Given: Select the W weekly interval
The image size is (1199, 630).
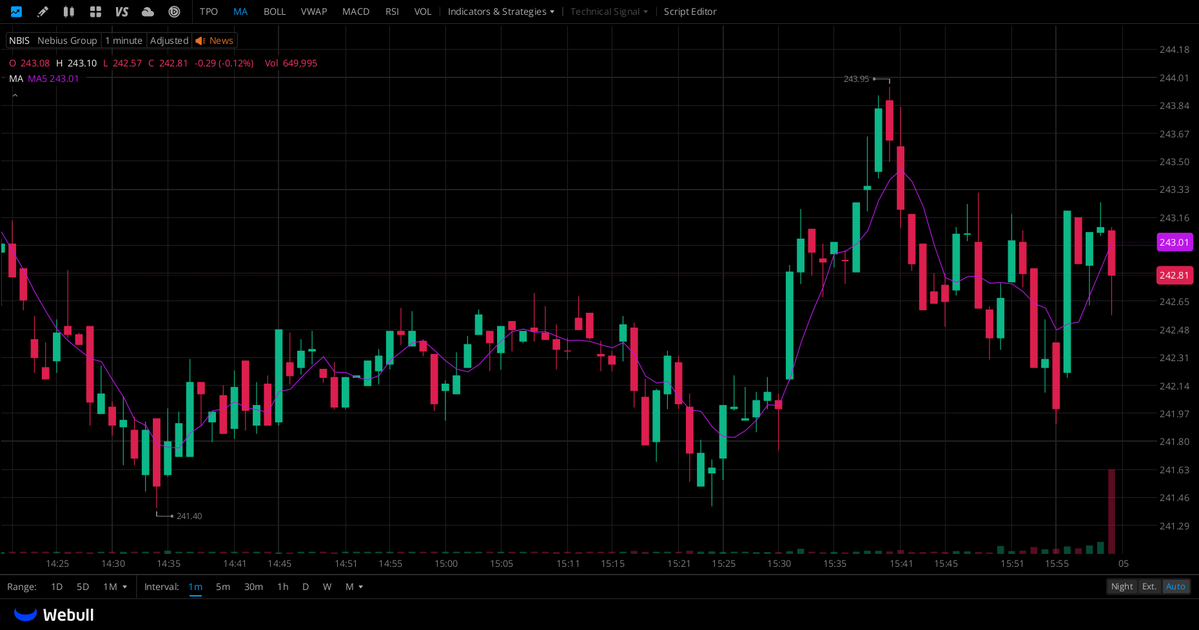Looking at the screenshot, I should pyautogui.click(x=327, y=586).
